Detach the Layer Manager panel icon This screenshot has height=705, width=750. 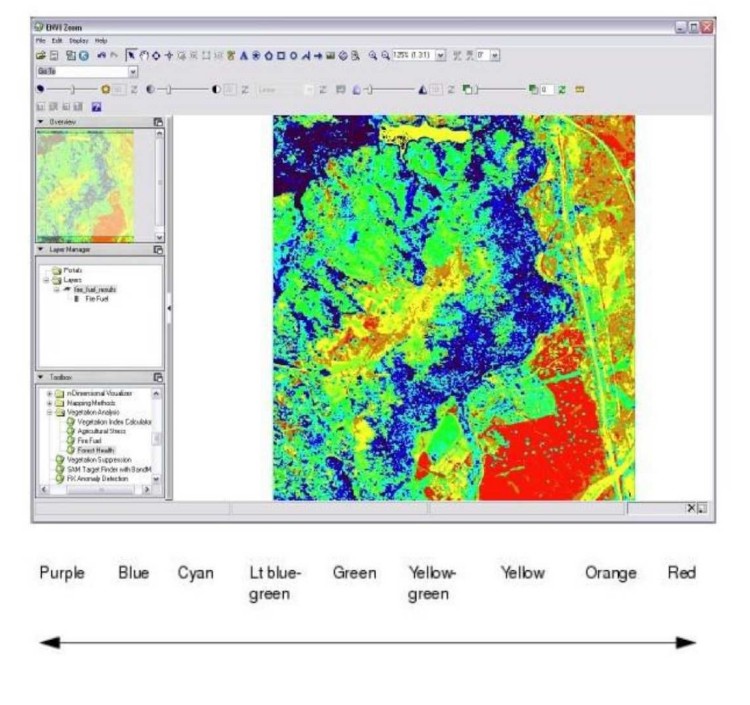(158, 249)
